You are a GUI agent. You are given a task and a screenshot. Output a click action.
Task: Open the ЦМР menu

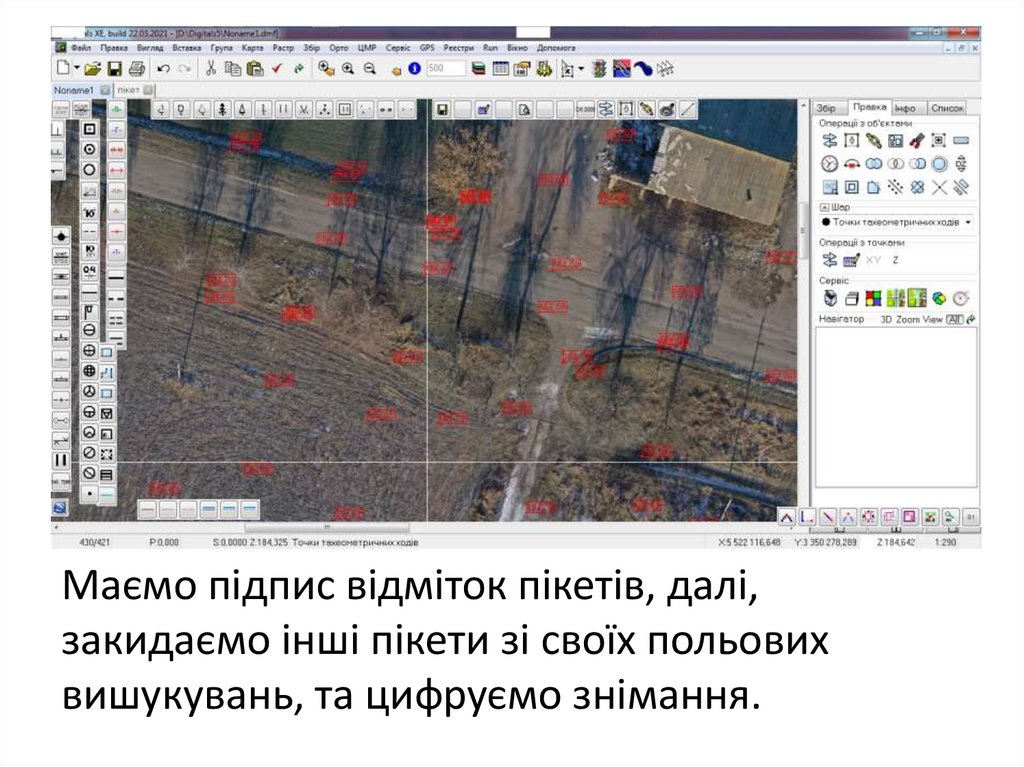(366, 48)
